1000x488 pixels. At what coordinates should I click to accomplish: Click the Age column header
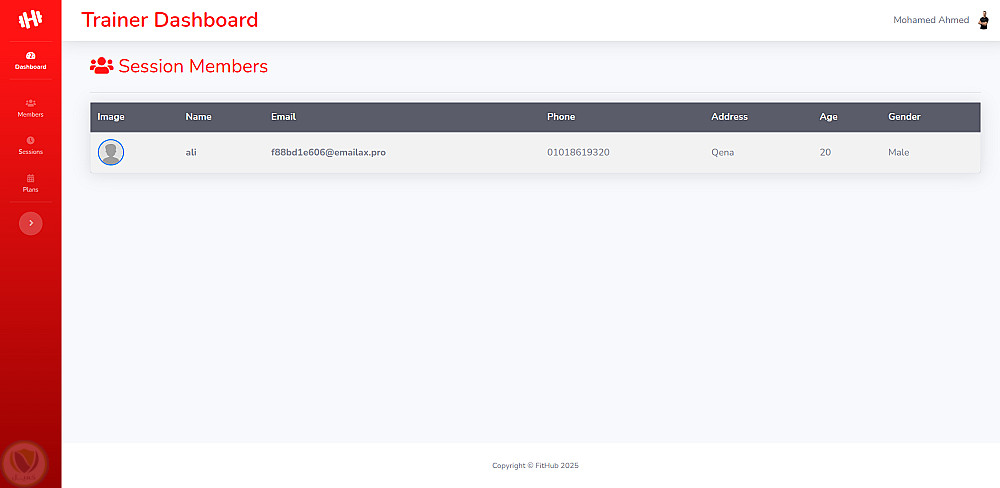[828, 117]
